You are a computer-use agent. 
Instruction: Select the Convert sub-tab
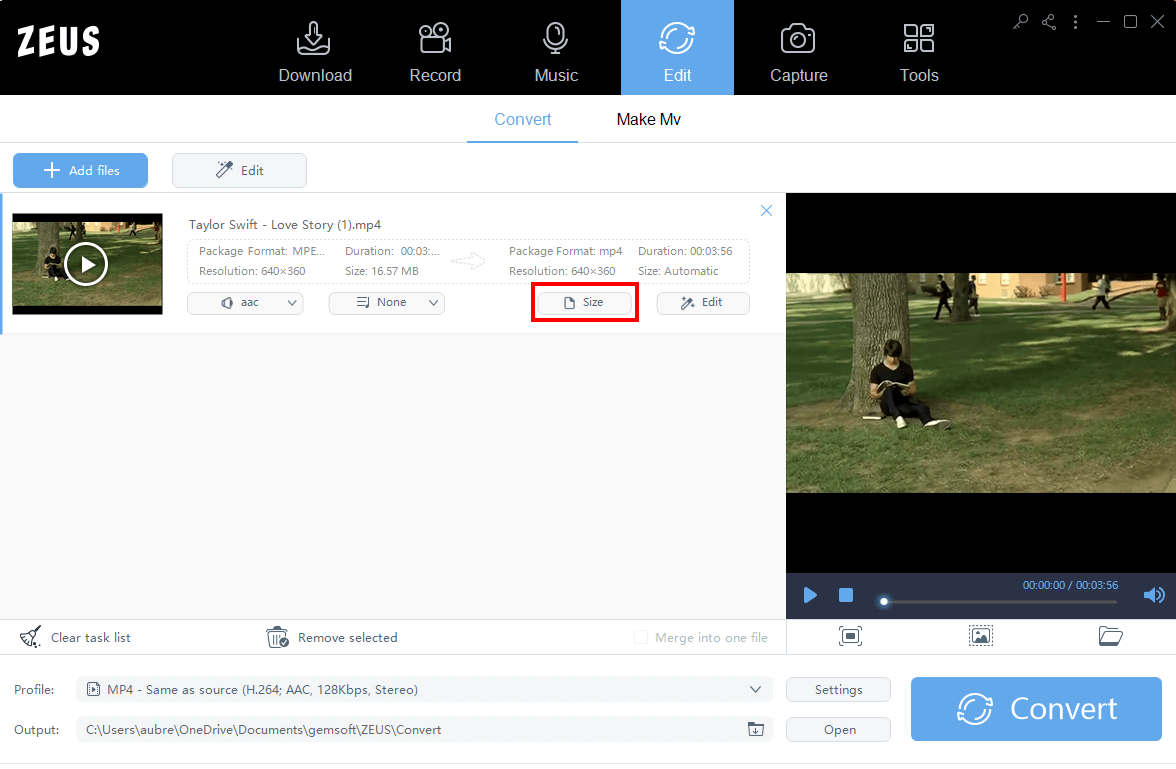(523, 119)
